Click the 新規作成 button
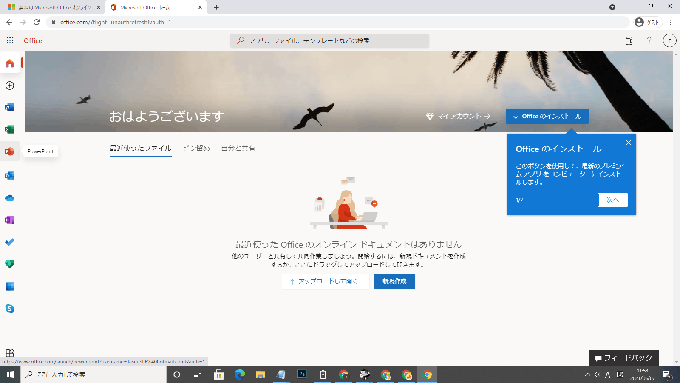This screenshot has height=383, width=680. [x=394, y=282]
